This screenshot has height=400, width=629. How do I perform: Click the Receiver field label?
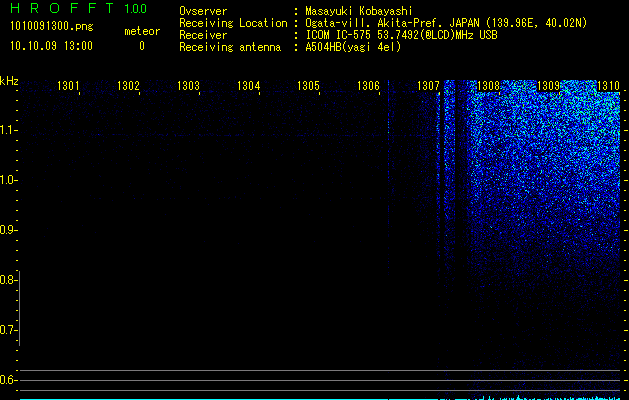coord(203,35)
